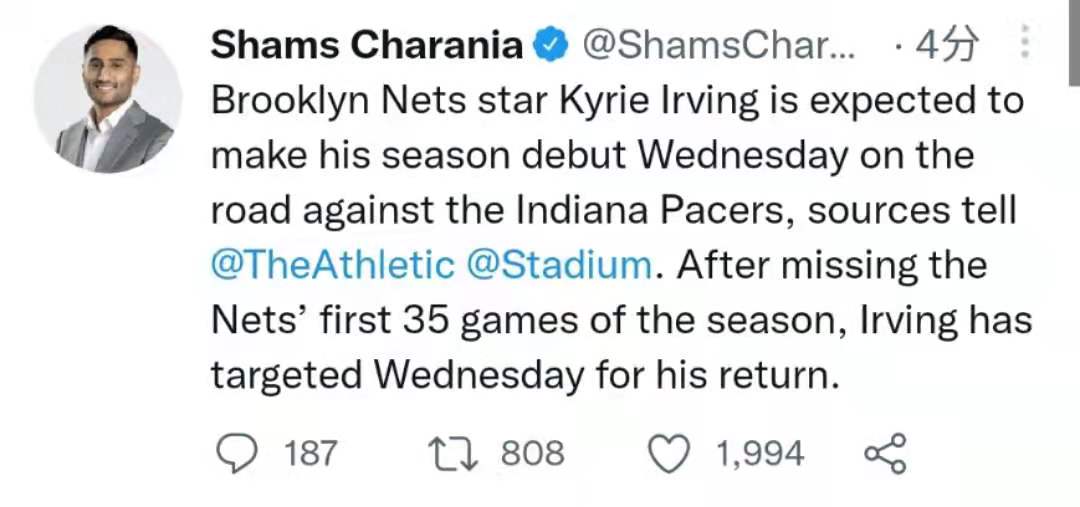This screenshot has width=1080, height=507.
Task: Click the reply speech bubble icon
Action: pyautogui.click(x=236, y=454)
